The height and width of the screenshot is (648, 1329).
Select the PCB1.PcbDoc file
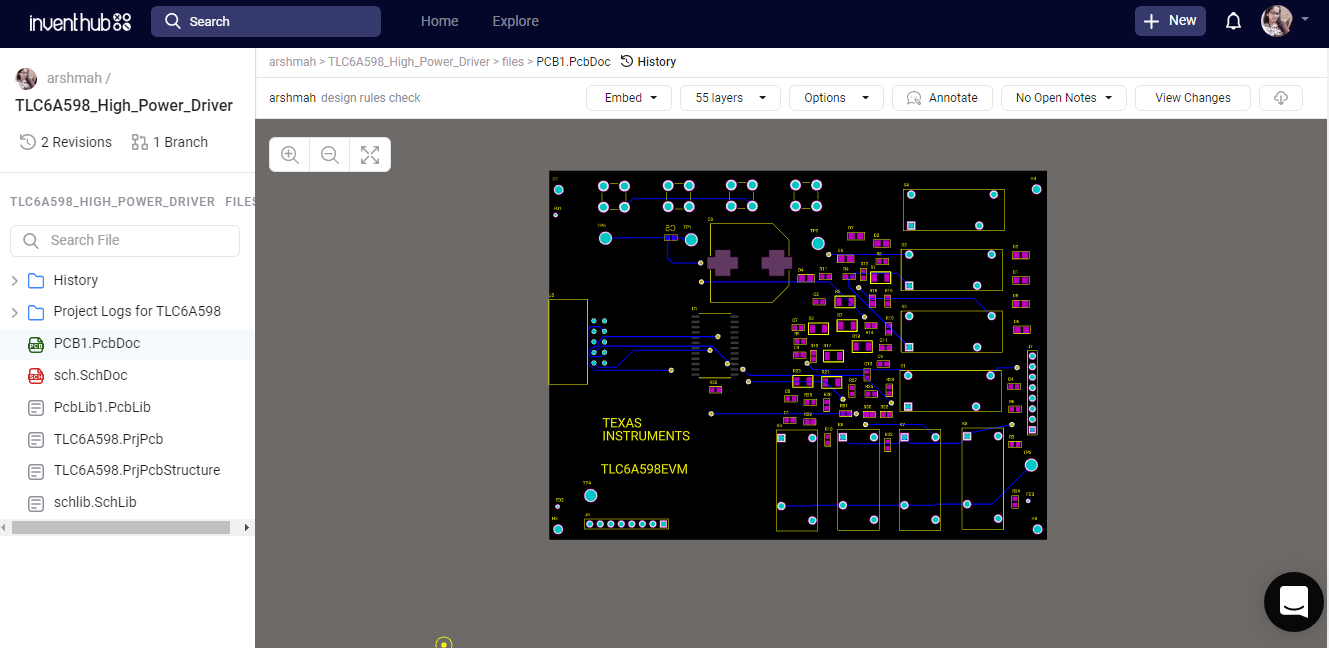(x=97, y=343)
